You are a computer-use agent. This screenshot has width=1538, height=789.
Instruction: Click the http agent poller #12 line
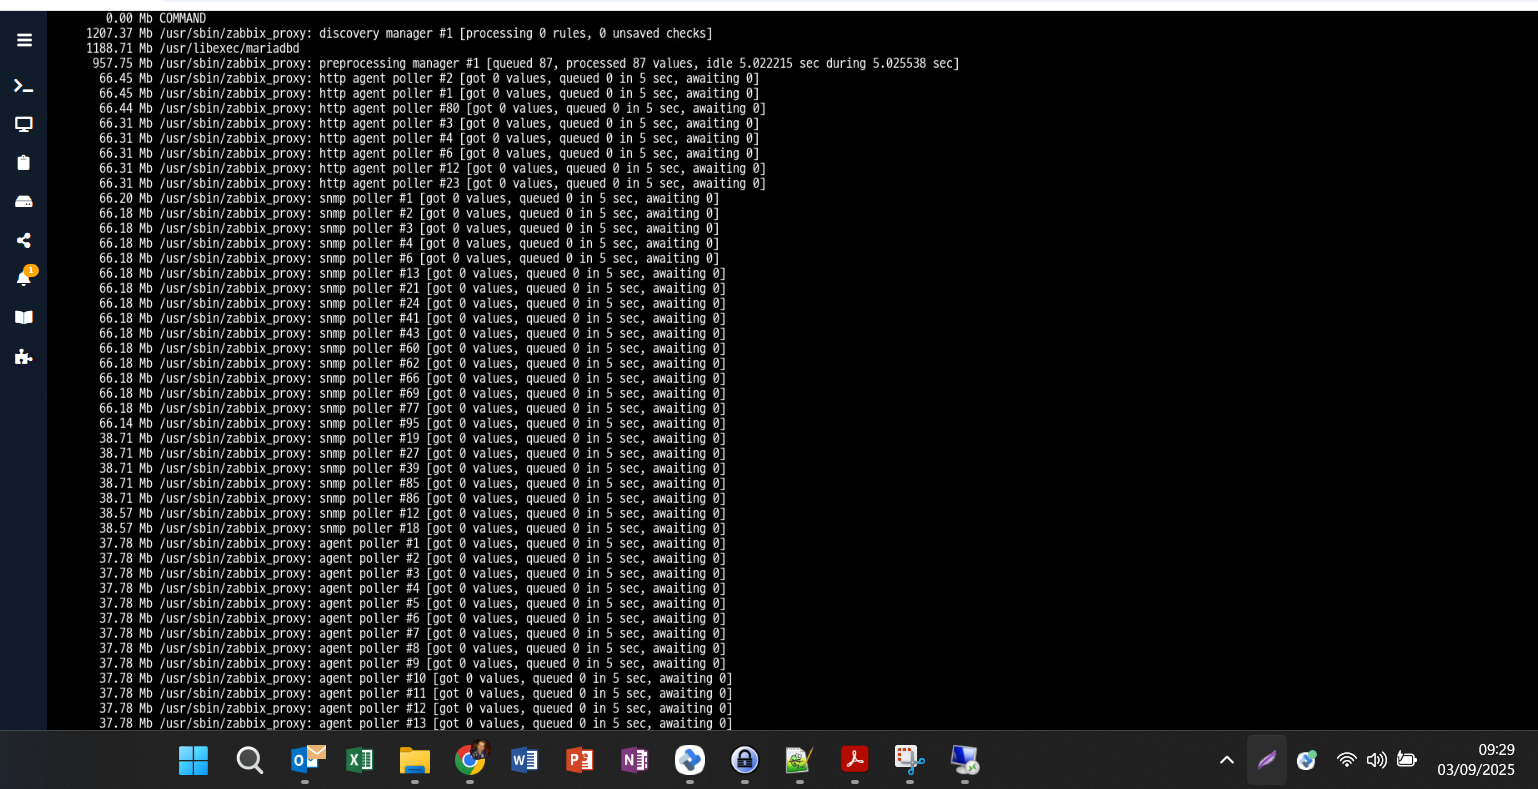click(x=432, y=168)
